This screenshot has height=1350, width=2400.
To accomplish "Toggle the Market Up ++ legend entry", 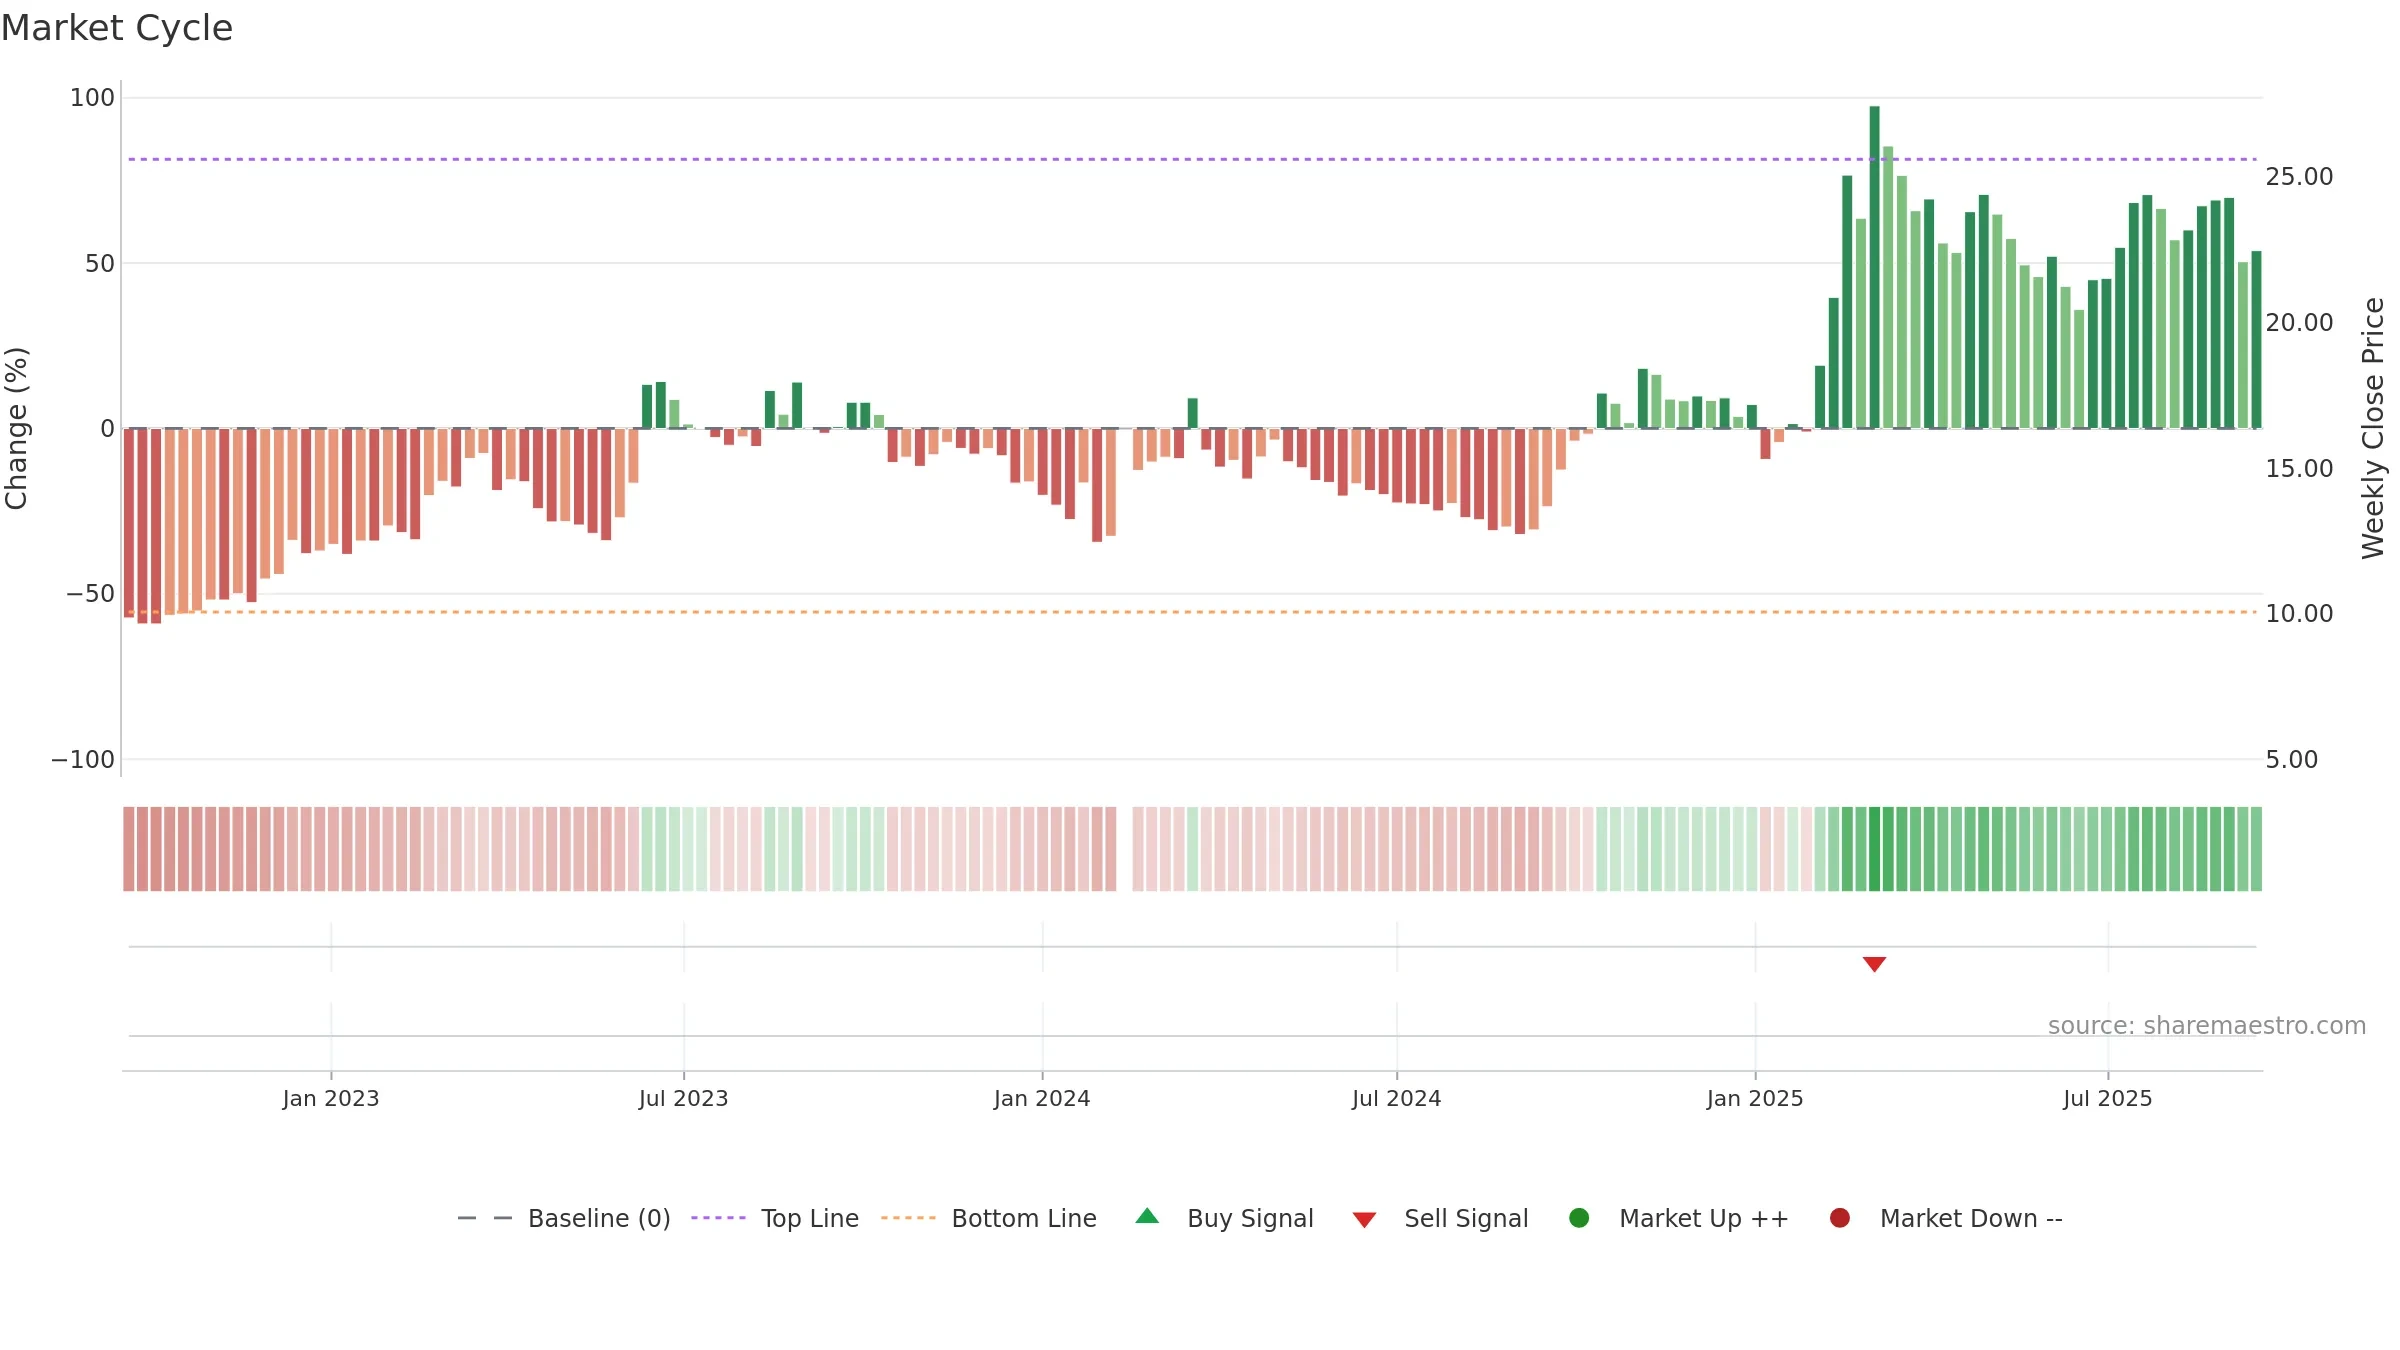I will point(1678,1218).
